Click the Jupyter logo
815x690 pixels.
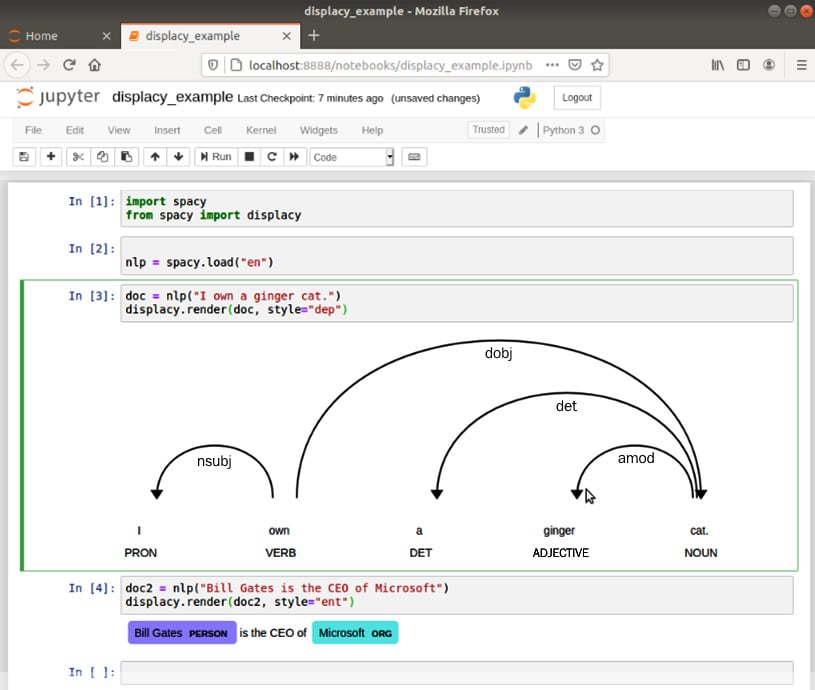click(x=57, y=97)
